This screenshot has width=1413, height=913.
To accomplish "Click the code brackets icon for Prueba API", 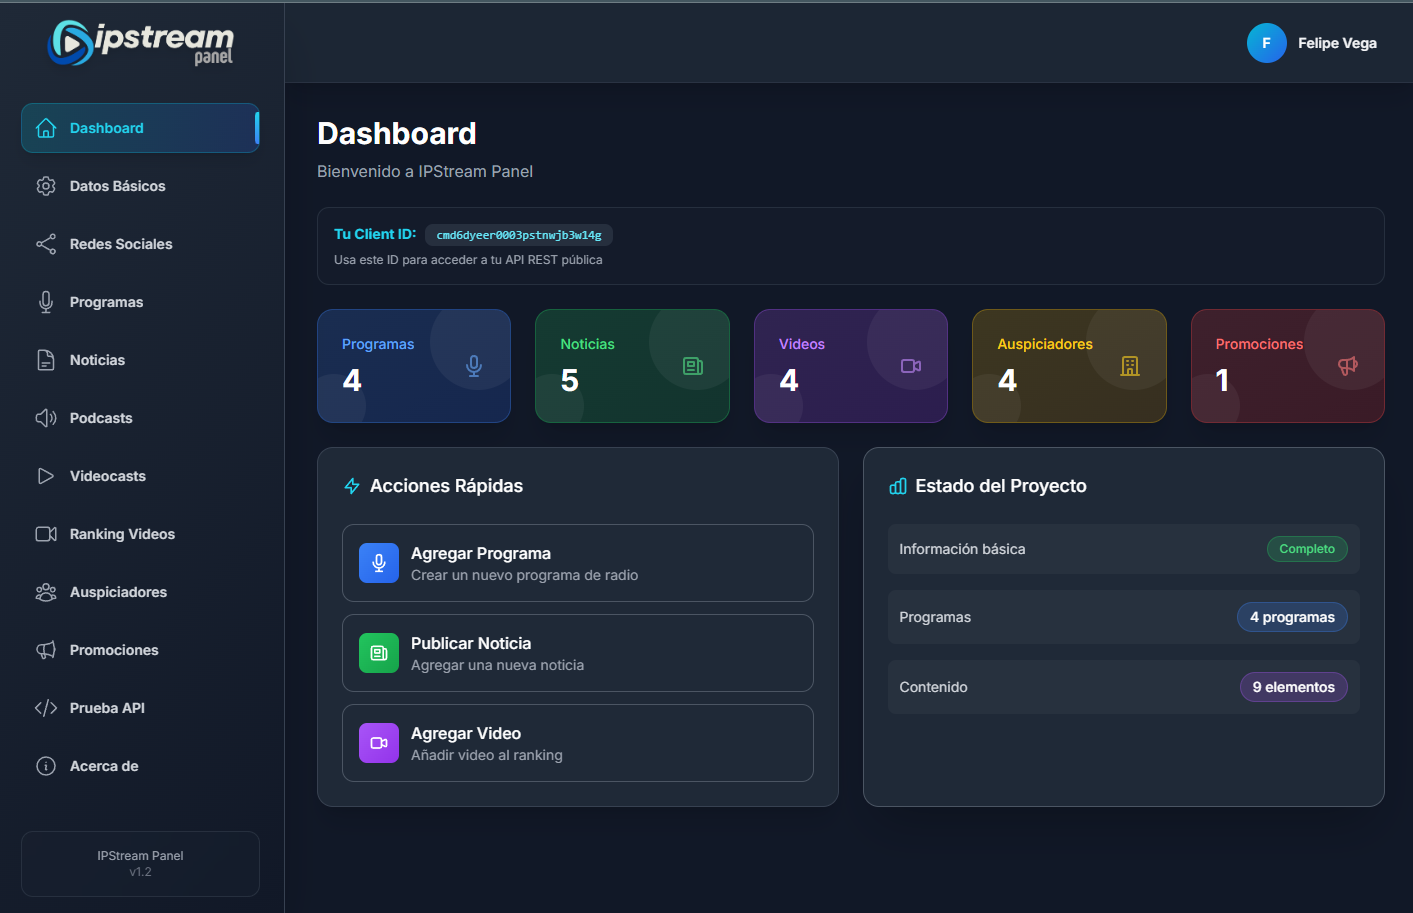I will pyautogui.click(x=46, y=708).
